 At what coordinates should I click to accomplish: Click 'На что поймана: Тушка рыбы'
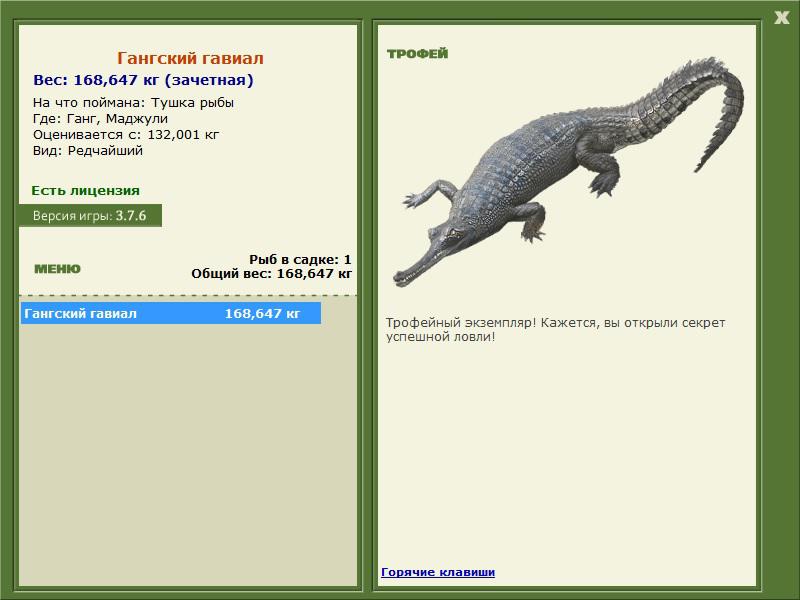[x=133, y=103]
